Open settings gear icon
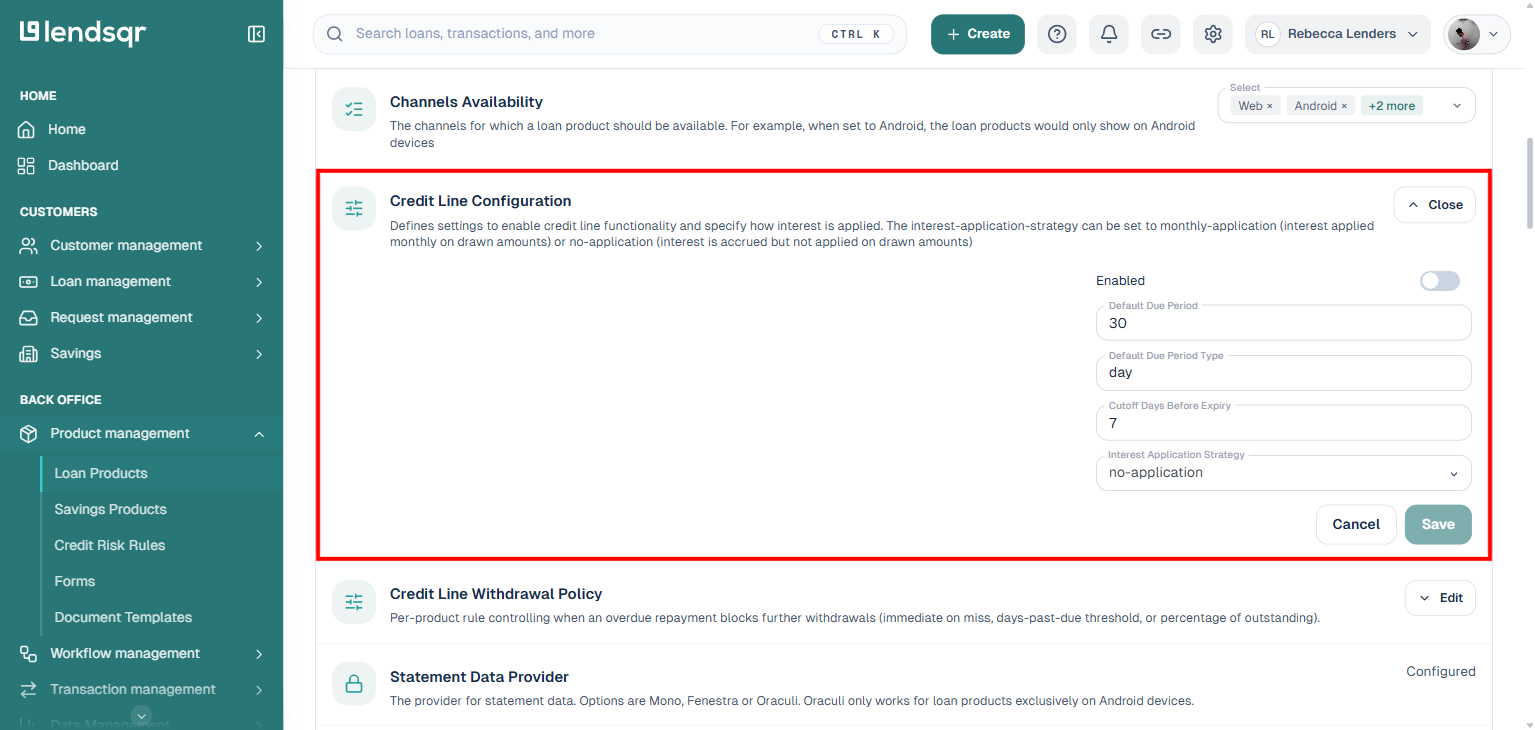1535x730 pixels. [1213, 34]
